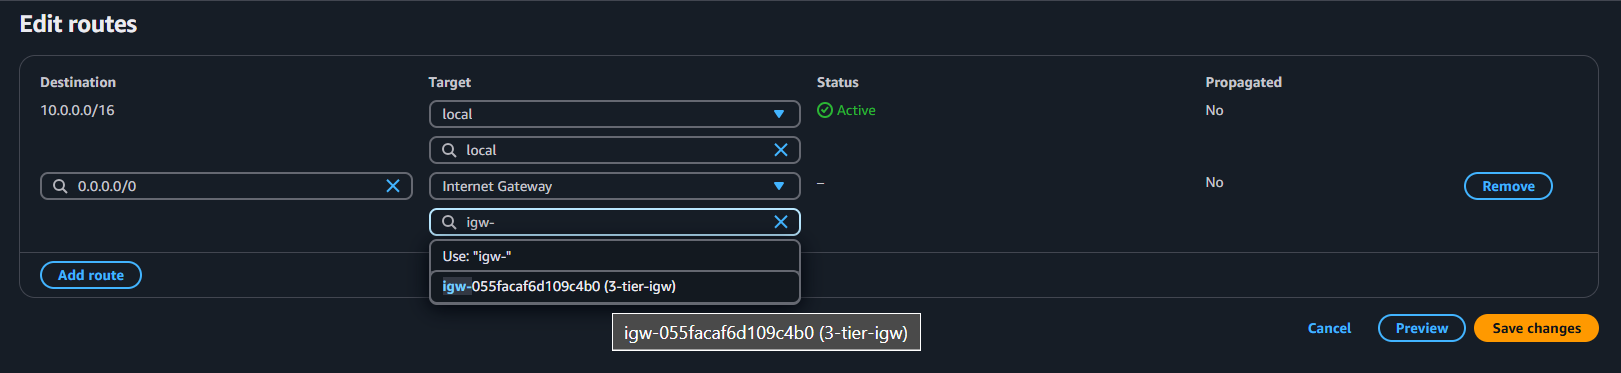The image size is (1621, 373).
Task: Focus the local target search input
Action: [x=615, y=150]
